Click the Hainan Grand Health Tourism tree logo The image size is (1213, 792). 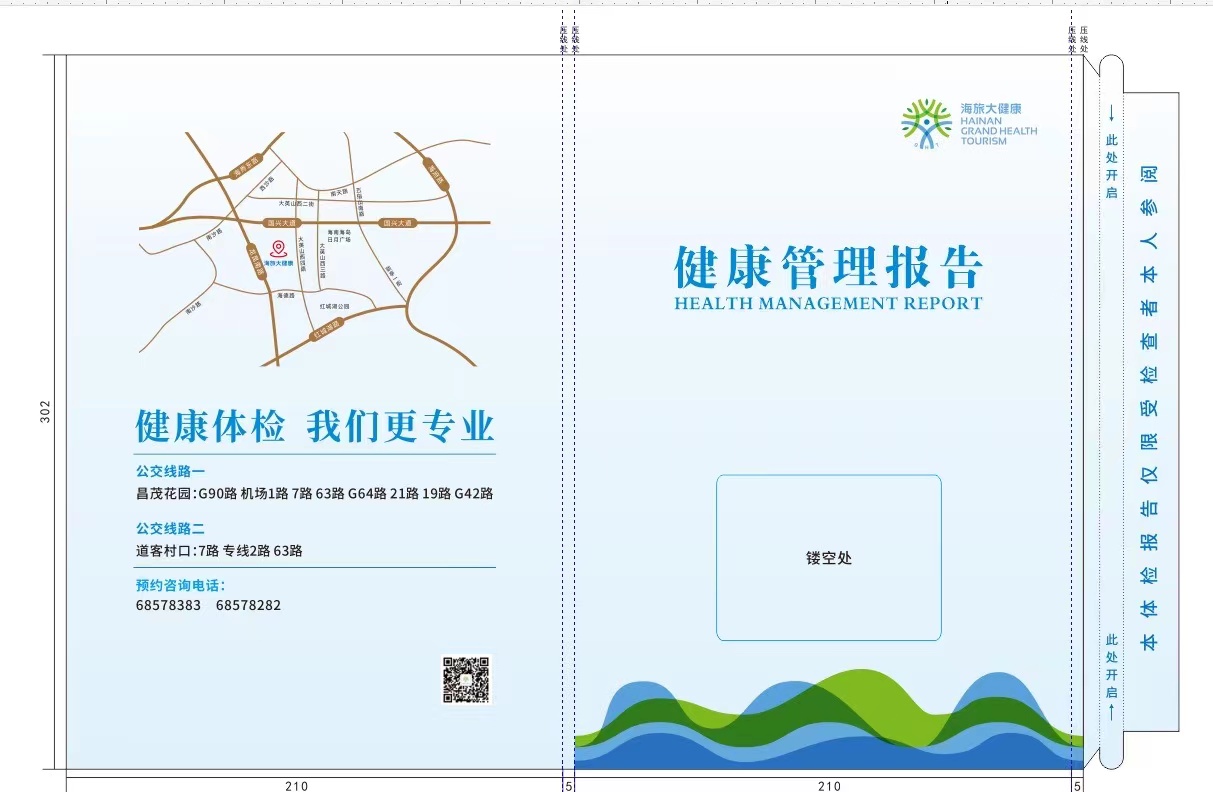[926, 124]
